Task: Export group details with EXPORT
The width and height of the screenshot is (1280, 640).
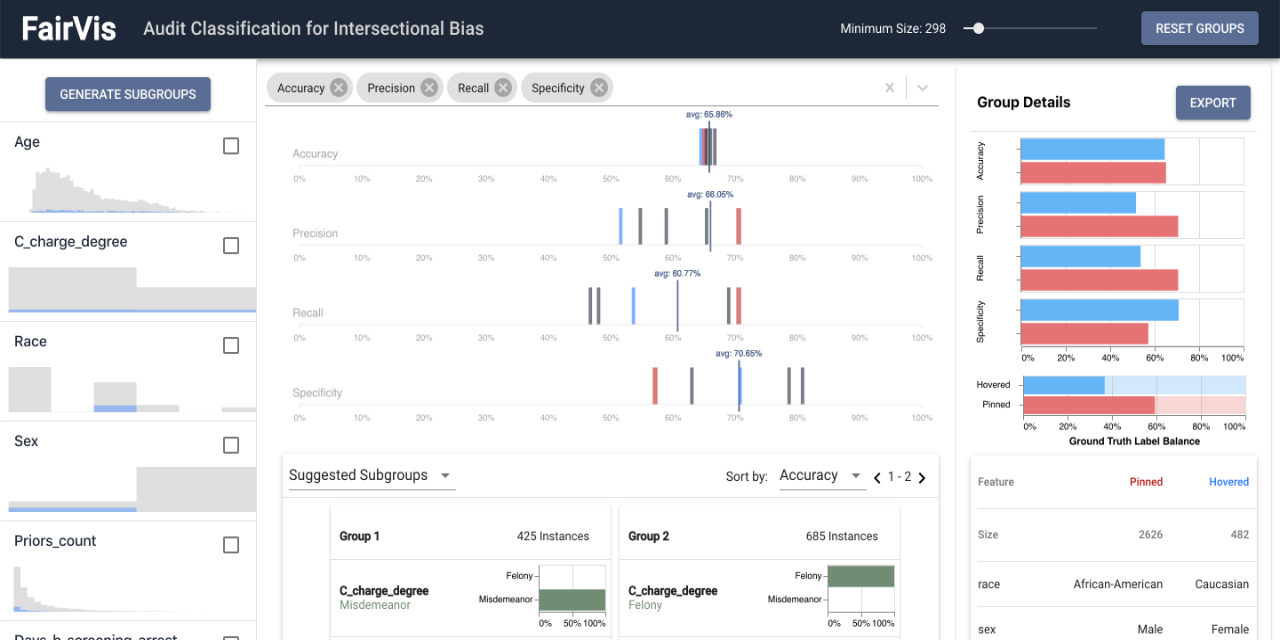Action: [x=1213, y=102]
